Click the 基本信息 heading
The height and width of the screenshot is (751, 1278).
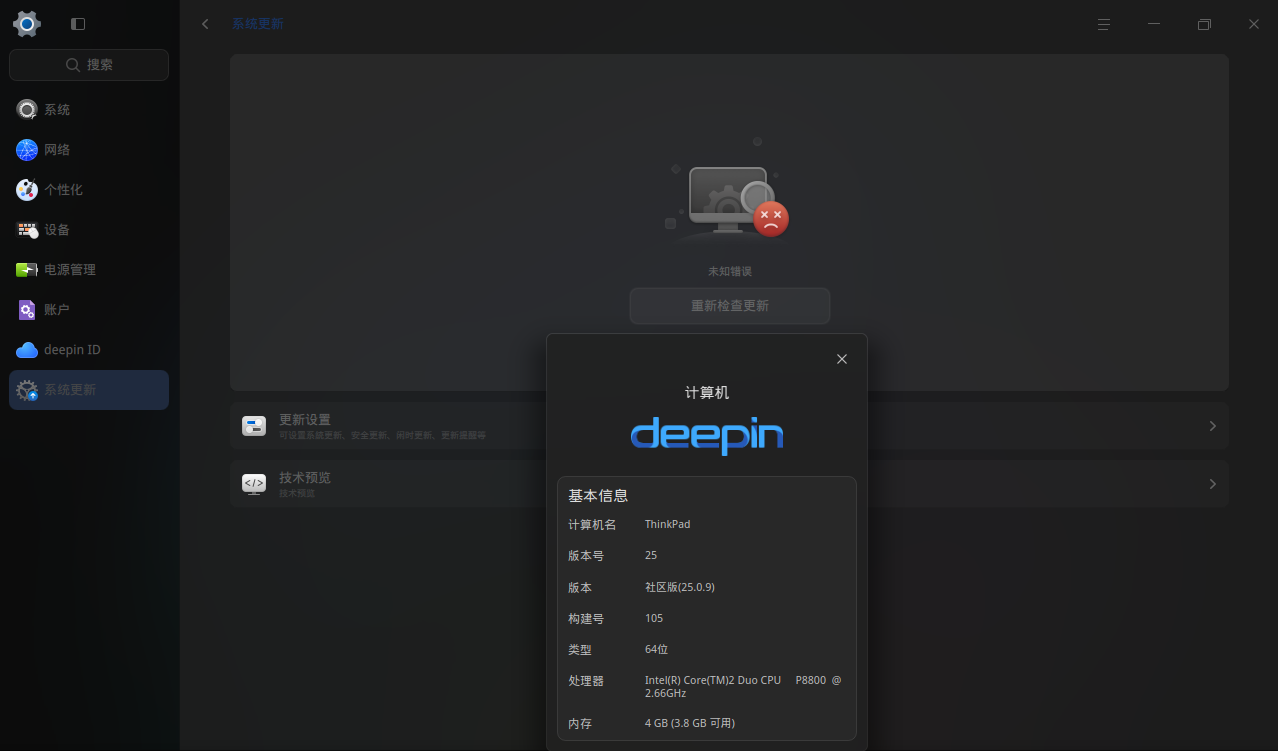[598, 496]
